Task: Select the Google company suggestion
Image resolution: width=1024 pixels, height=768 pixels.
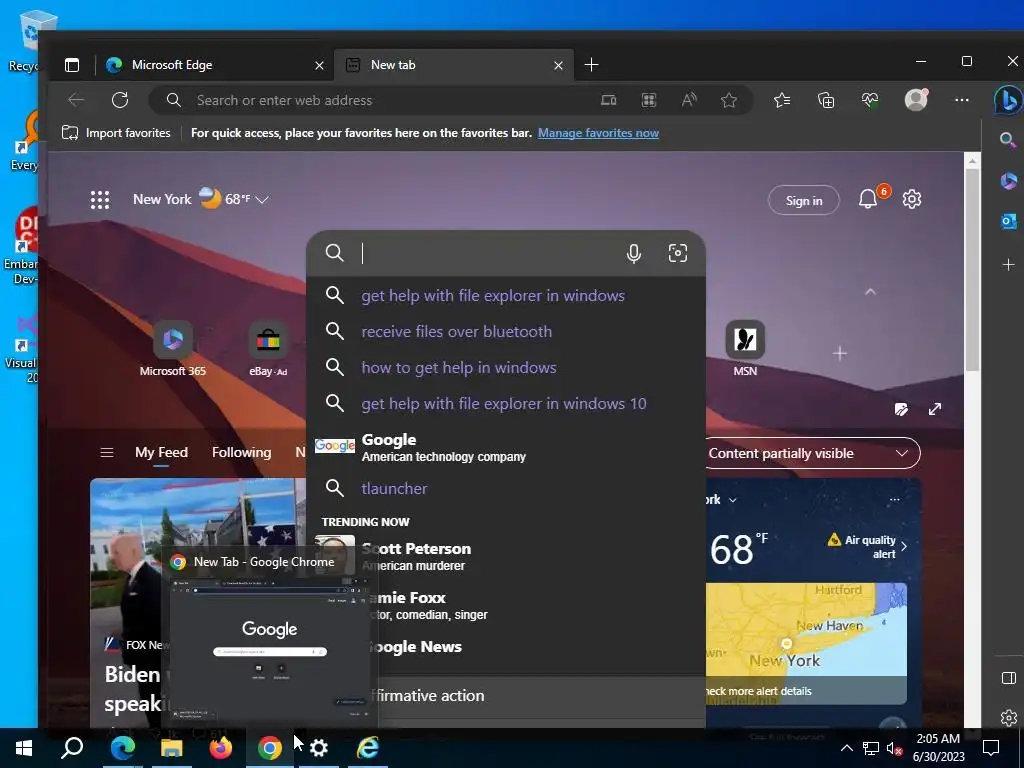Action: [506, 447]
